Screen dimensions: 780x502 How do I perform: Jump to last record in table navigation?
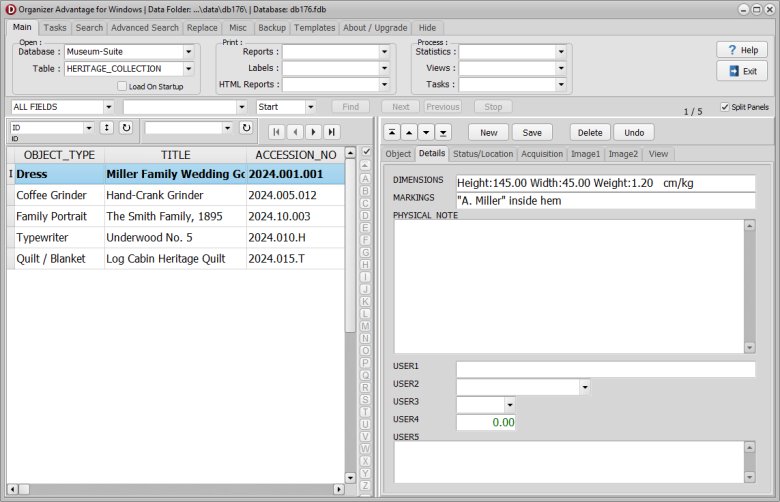click(x=331, y=131)
